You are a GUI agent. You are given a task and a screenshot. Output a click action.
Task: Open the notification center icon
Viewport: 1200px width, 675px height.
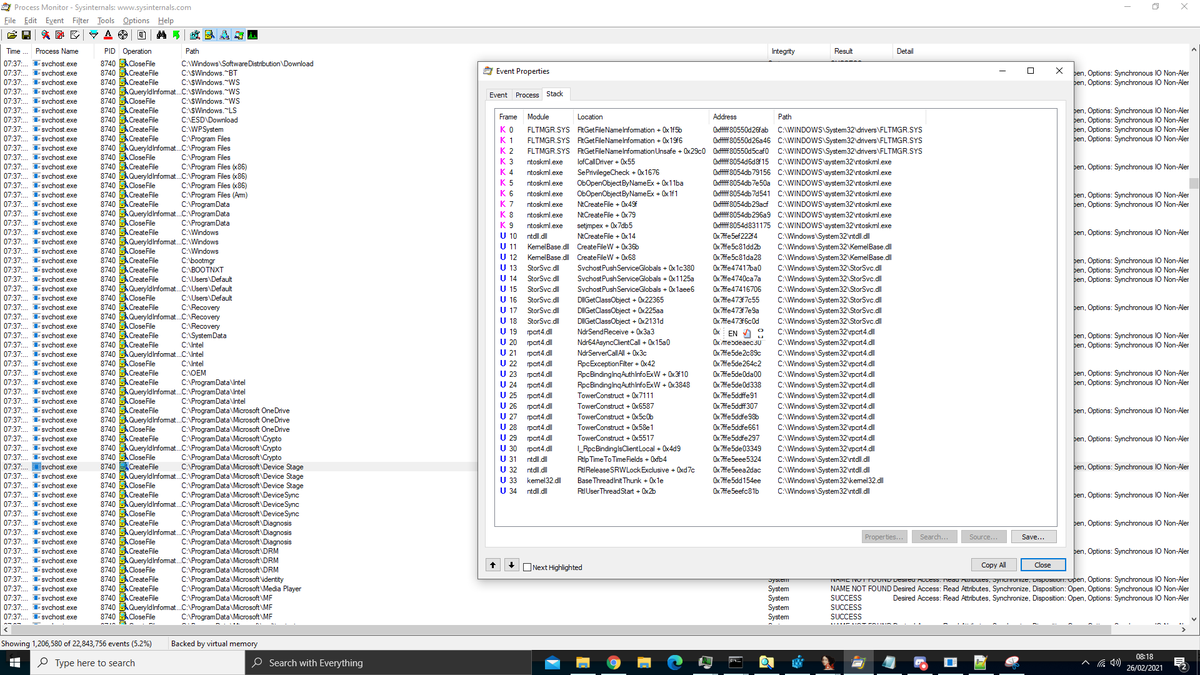1181,662
